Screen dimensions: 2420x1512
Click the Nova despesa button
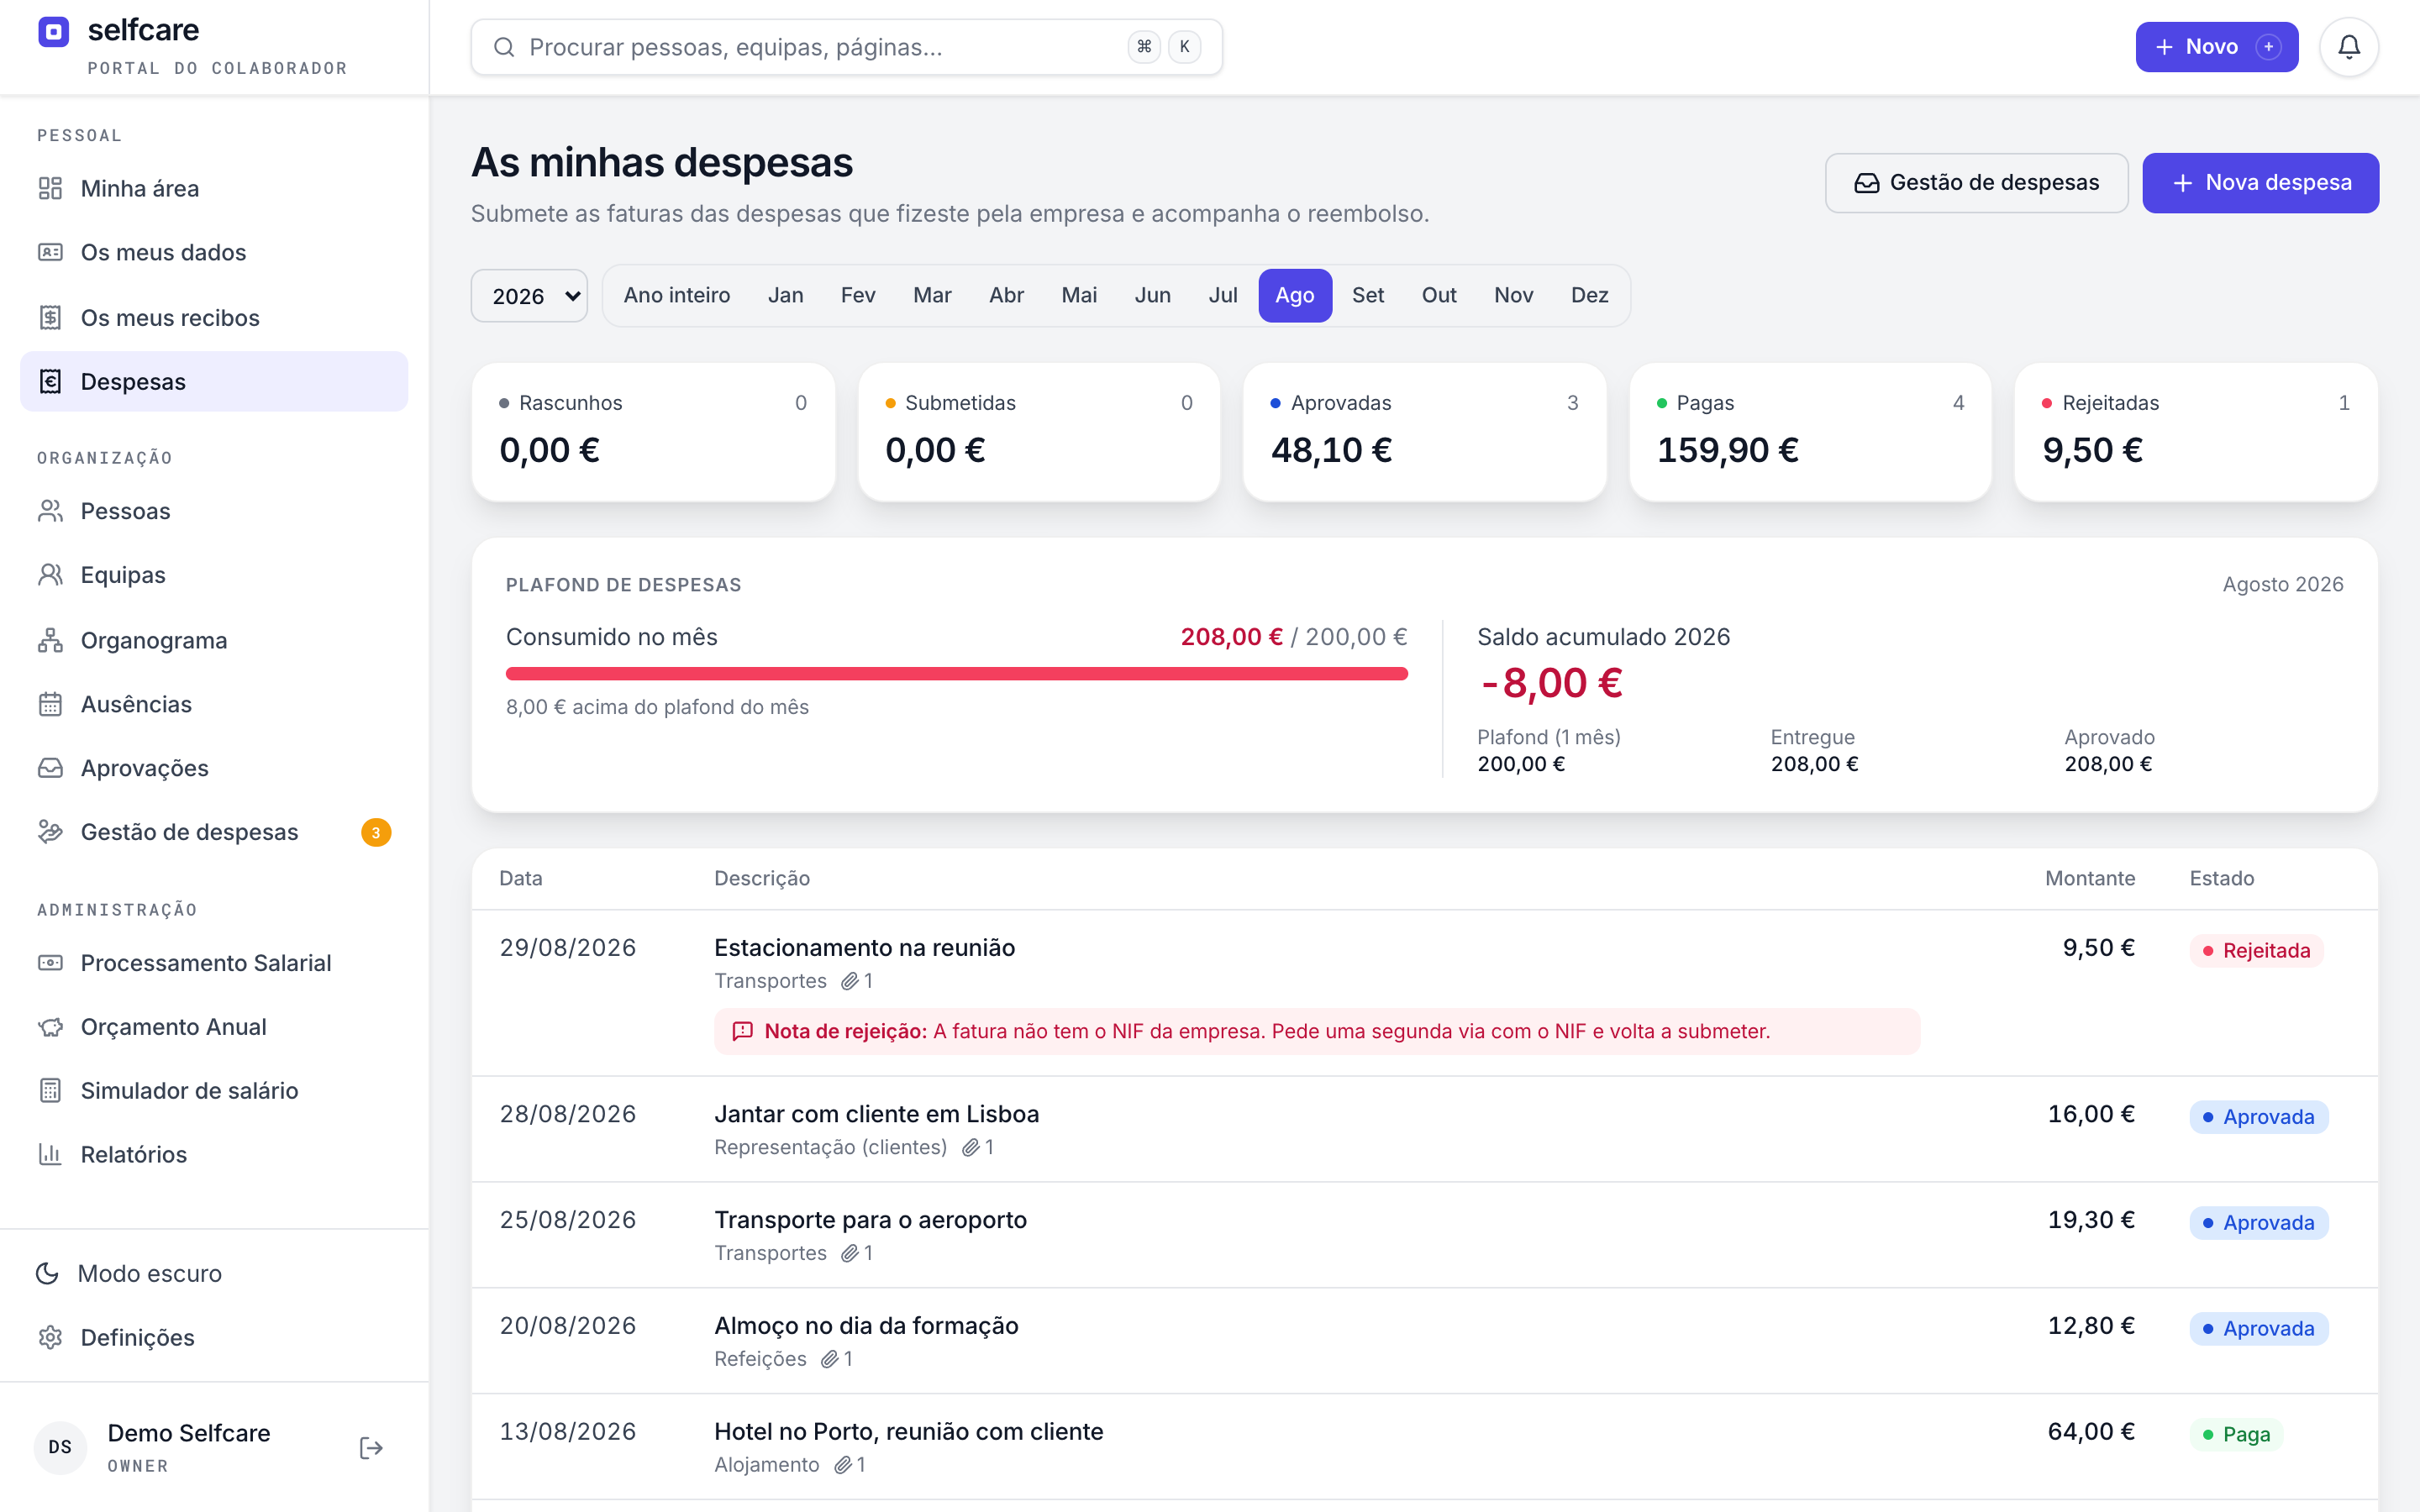(x=2260, y=183)
